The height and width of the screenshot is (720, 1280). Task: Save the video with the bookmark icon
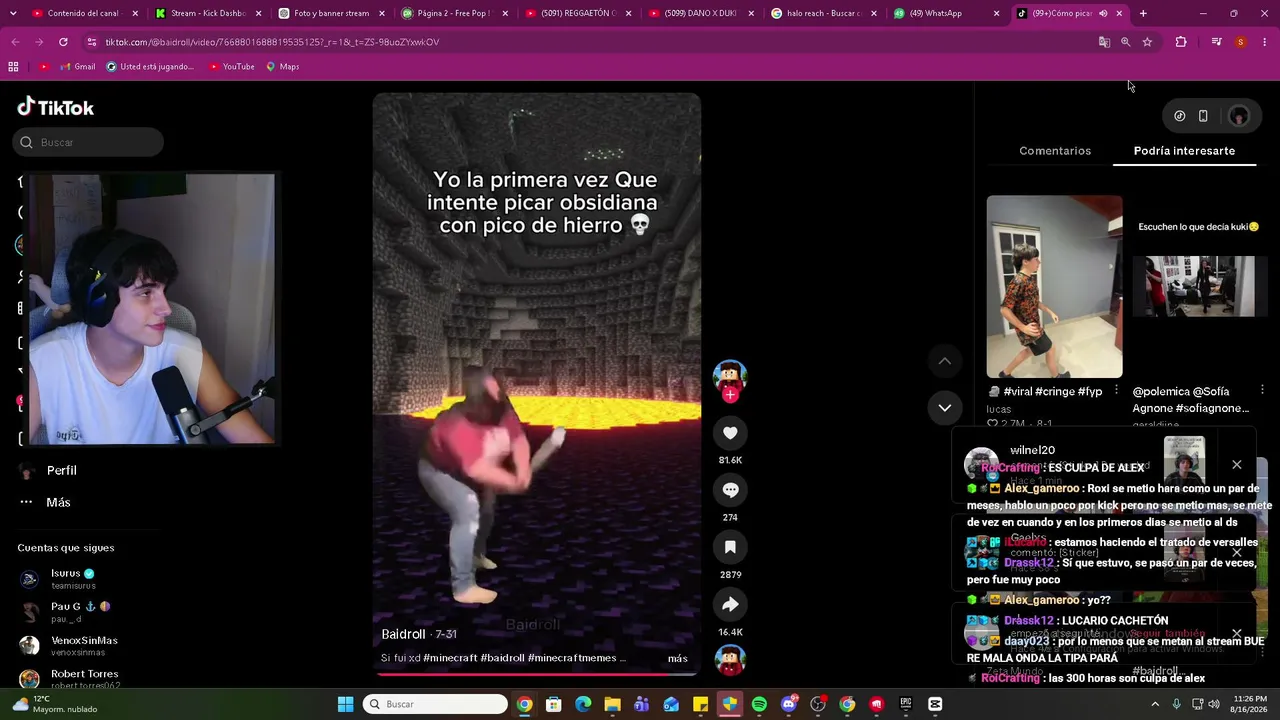[730, 547]
